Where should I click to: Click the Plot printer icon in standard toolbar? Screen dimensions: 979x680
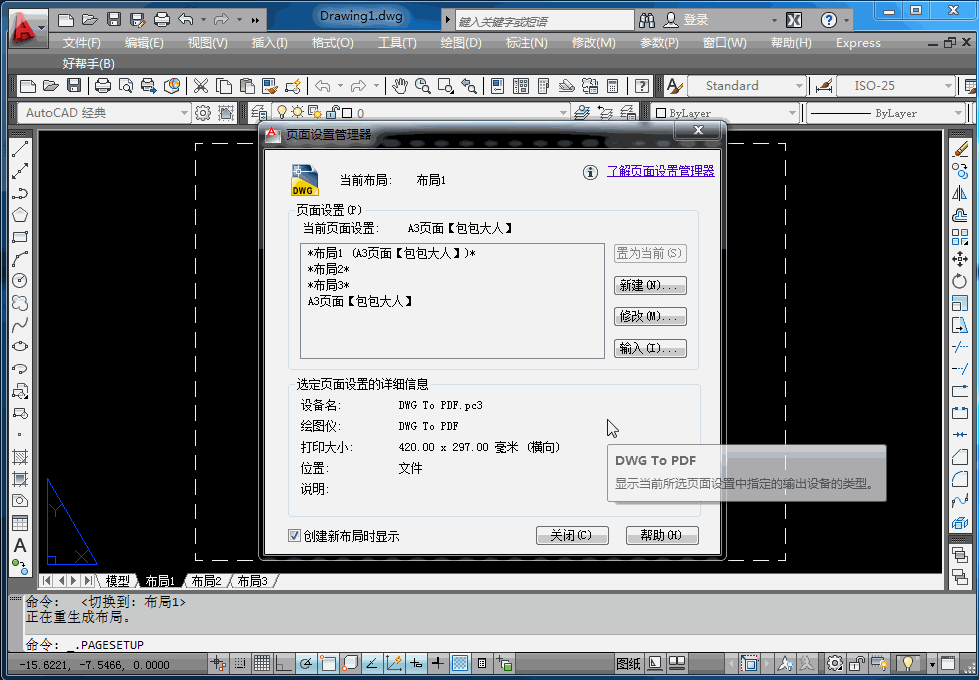[x=102, y=86]
